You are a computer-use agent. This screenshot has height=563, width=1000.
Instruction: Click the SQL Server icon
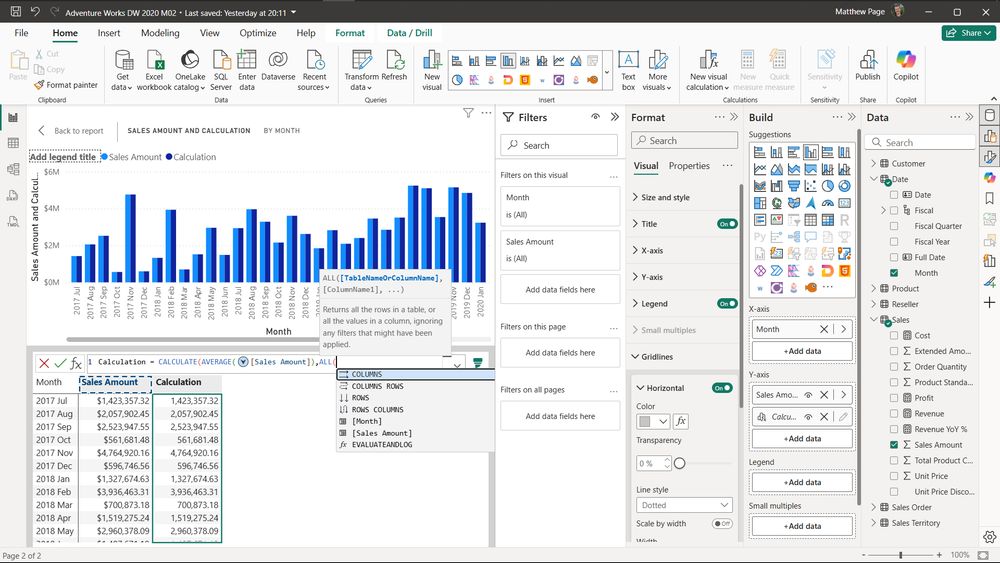pos(221,61)
